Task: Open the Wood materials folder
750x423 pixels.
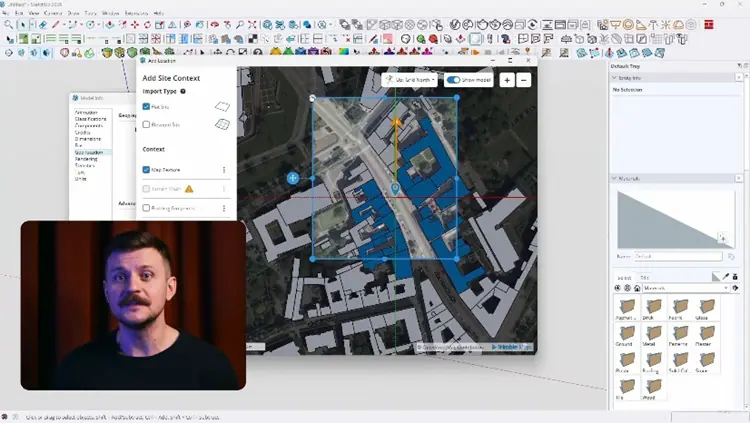Action: coord(653,389)
